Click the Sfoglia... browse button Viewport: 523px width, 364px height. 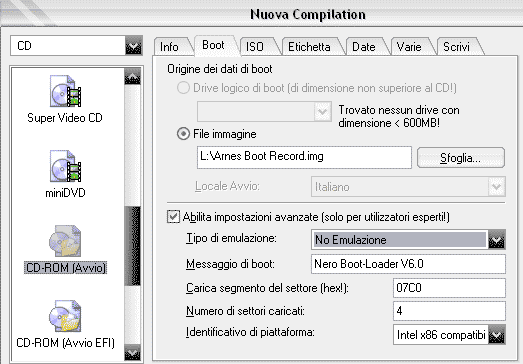pyautogui.click(x=461, y=157)
